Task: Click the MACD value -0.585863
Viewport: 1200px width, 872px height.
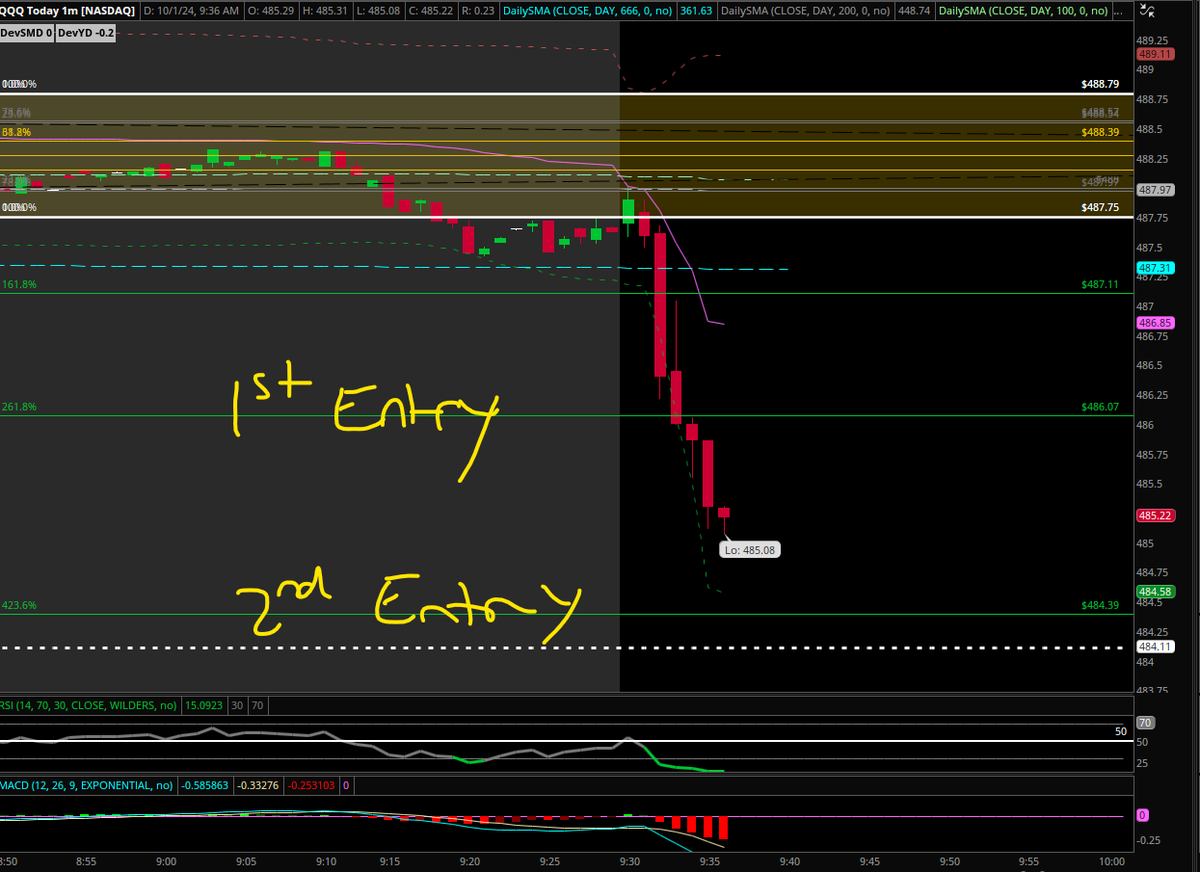Action: point(205,785)
